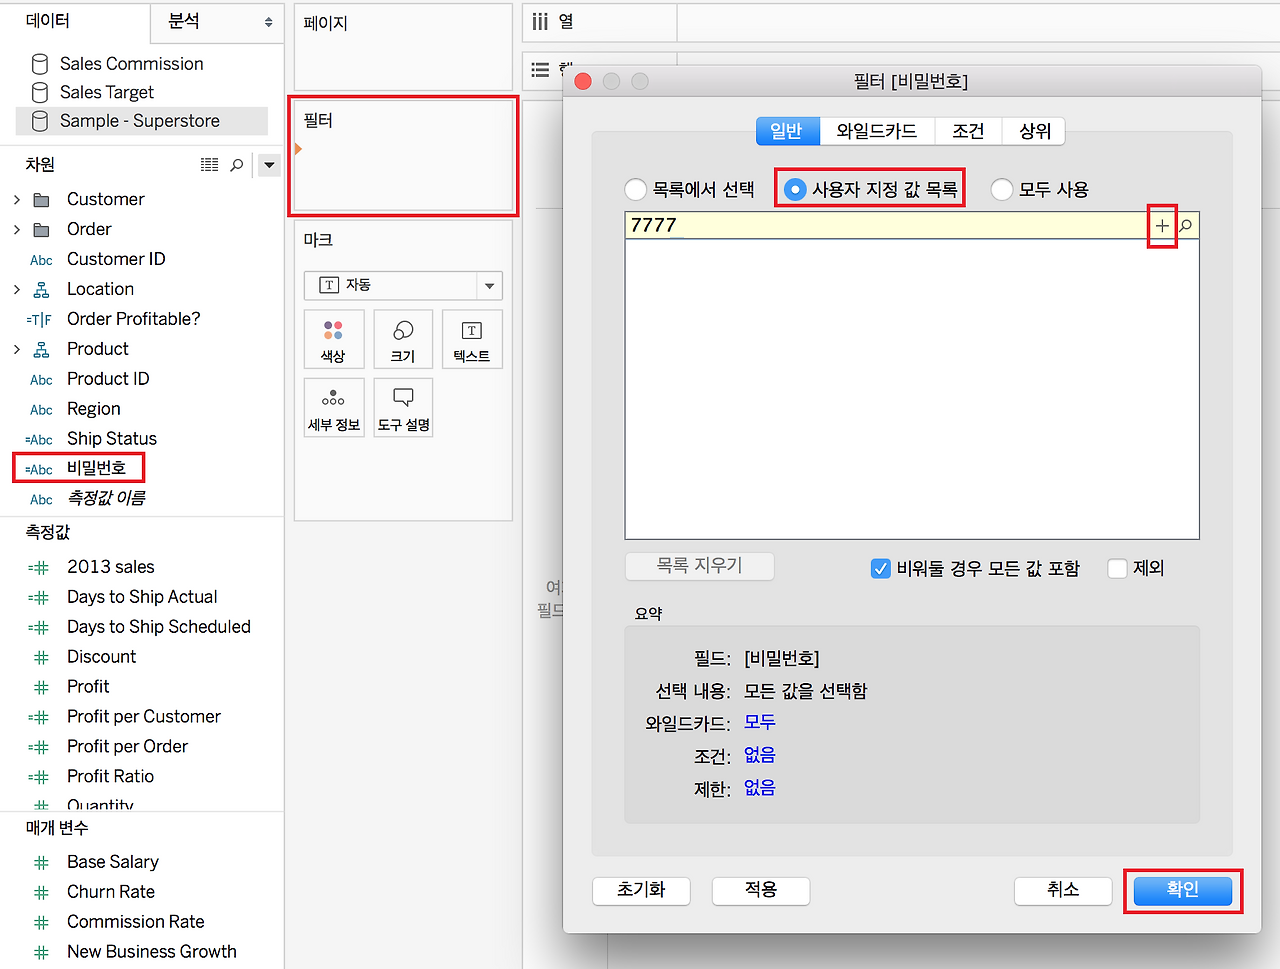Click the Pages shelf area
Viewport: 1280px width, 969px height.
[x=403, y=47]
